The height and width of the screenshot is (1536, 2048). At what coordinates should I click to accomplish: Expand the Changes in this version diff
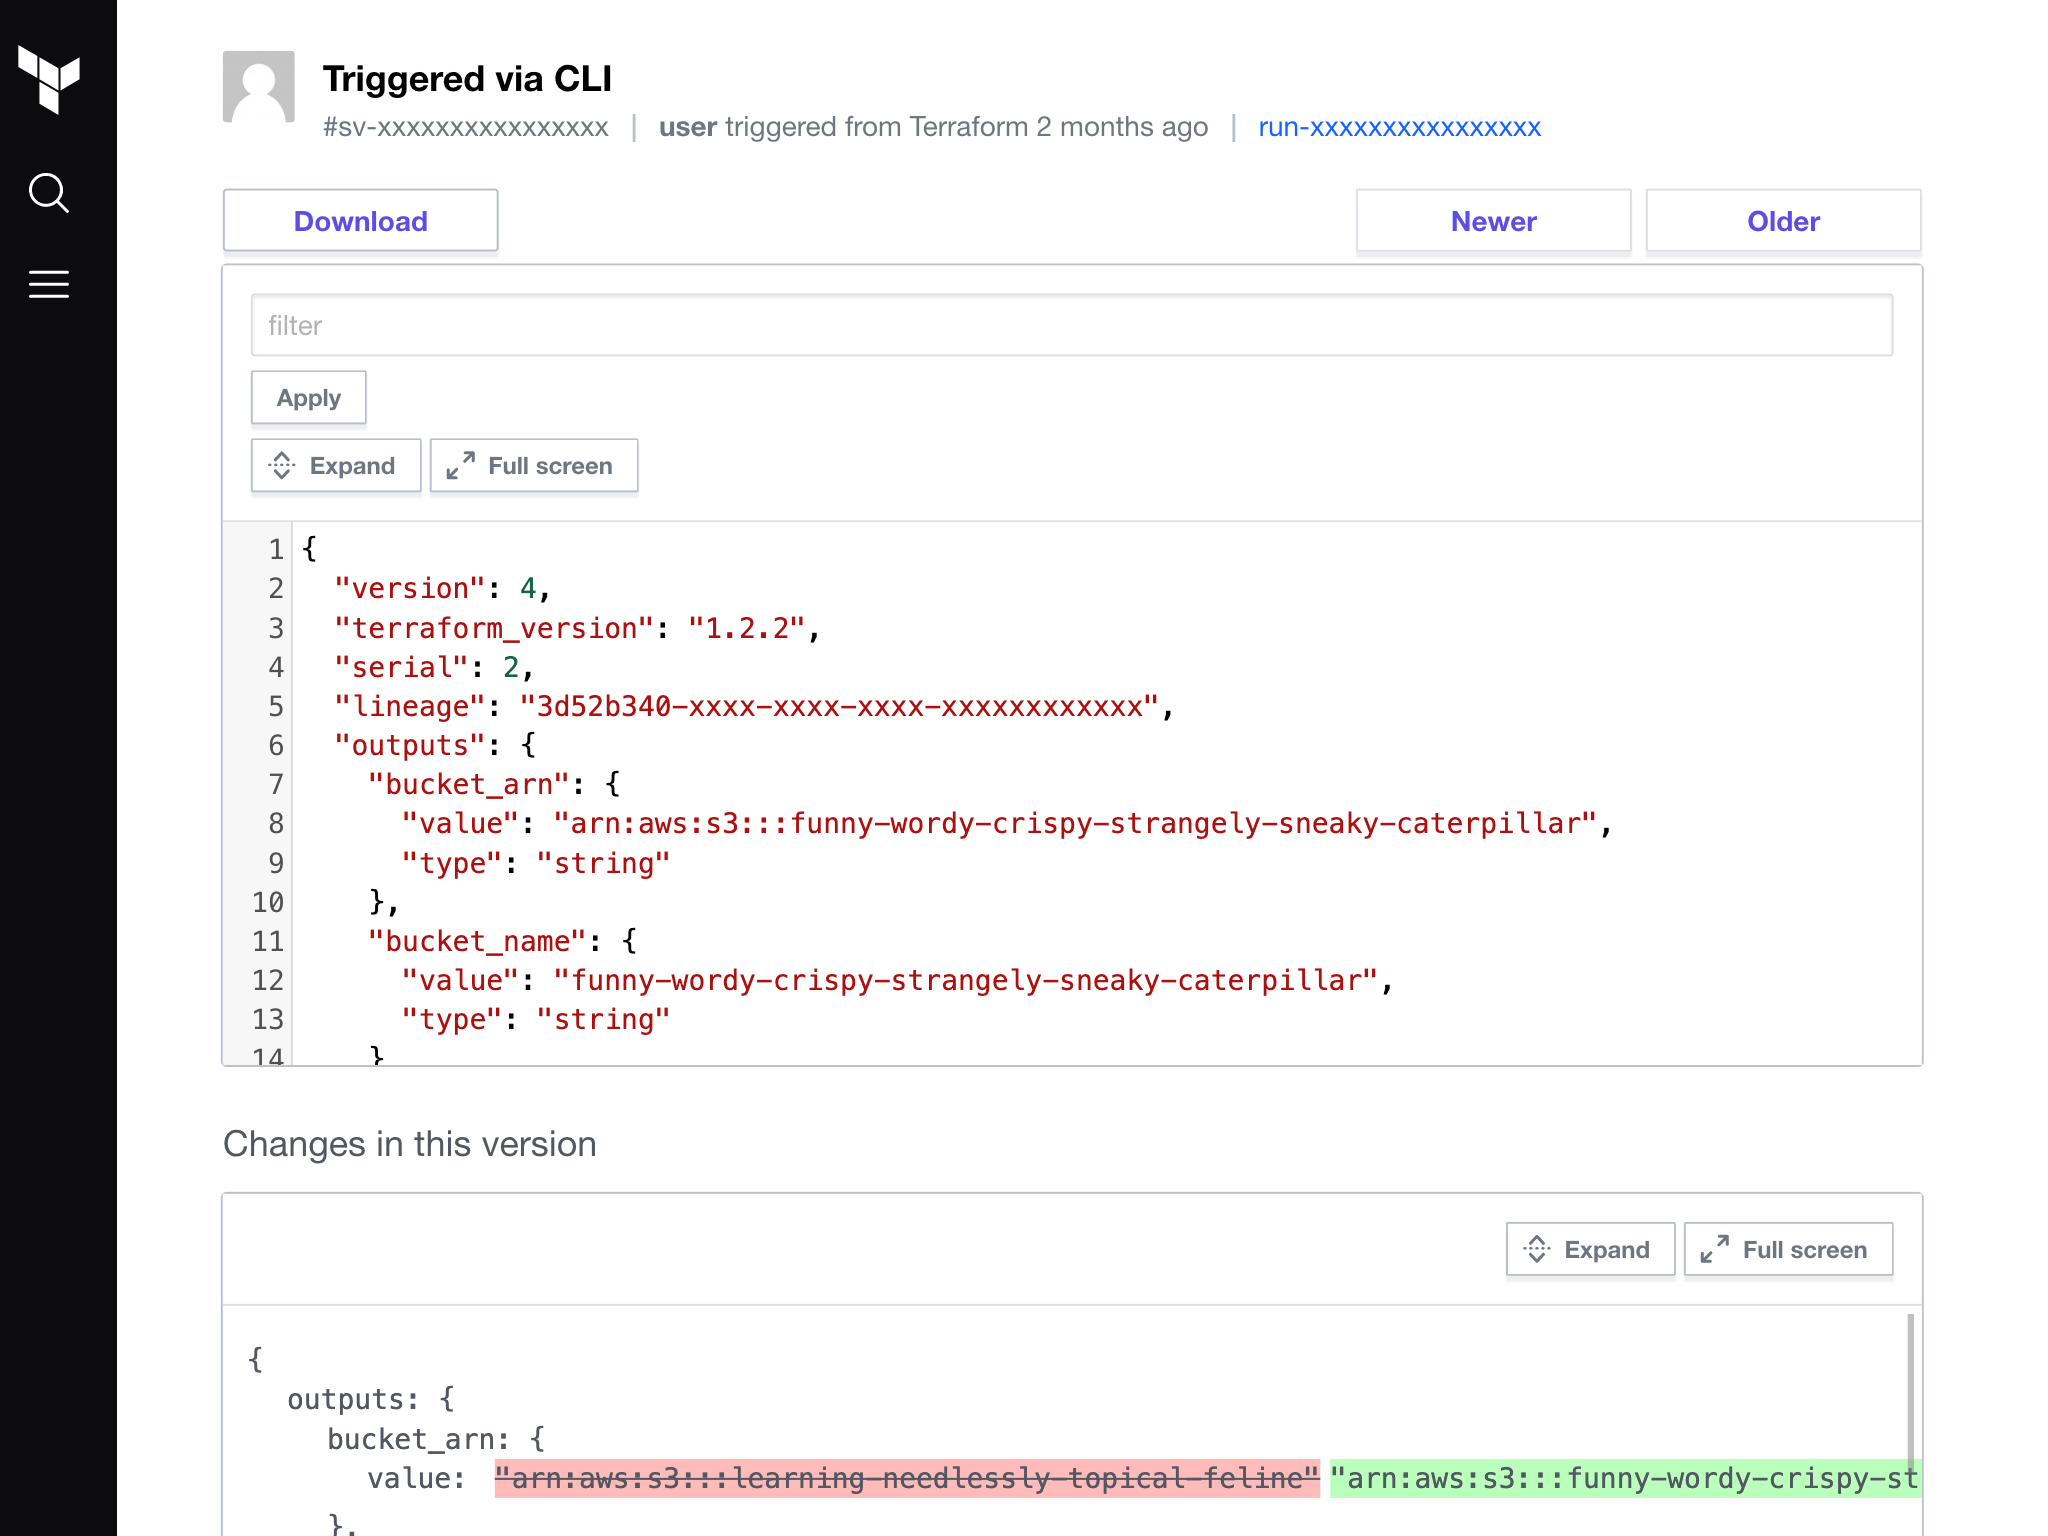pyautogui.click(x=1590, y=1248)
